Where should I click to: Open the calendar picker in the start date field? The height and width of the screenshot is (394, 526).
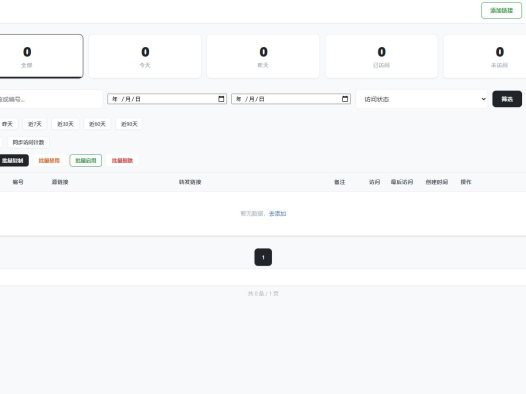pos(221,99)
